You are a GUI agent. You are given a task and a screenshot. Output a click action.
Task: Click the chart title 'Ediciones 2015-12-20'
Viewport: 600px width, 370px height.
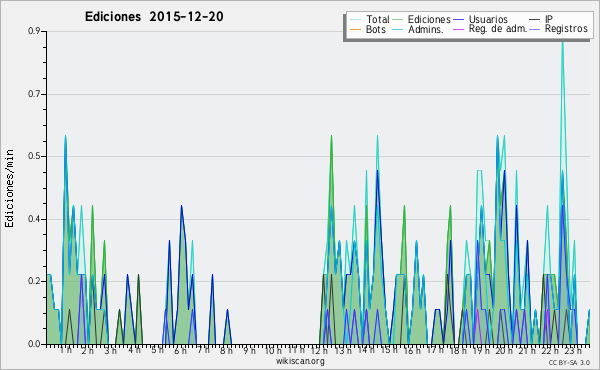click(x=154, y=17)
